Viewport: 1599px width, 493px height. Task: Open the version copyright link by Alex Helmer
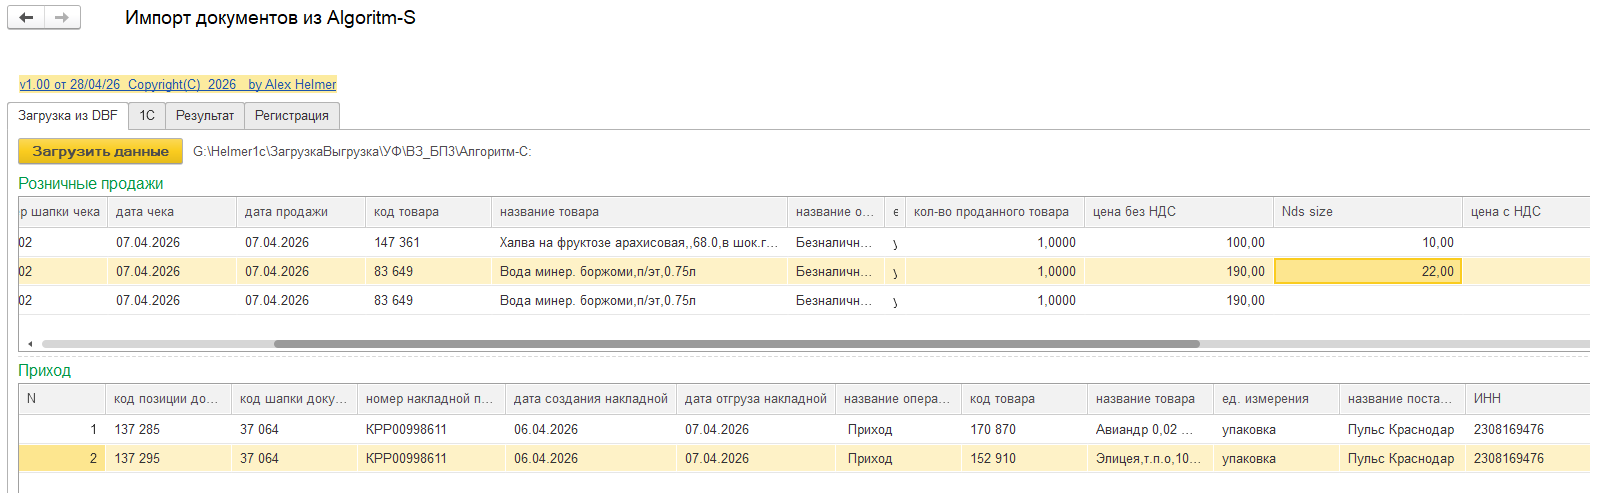[x=178, y=85]
